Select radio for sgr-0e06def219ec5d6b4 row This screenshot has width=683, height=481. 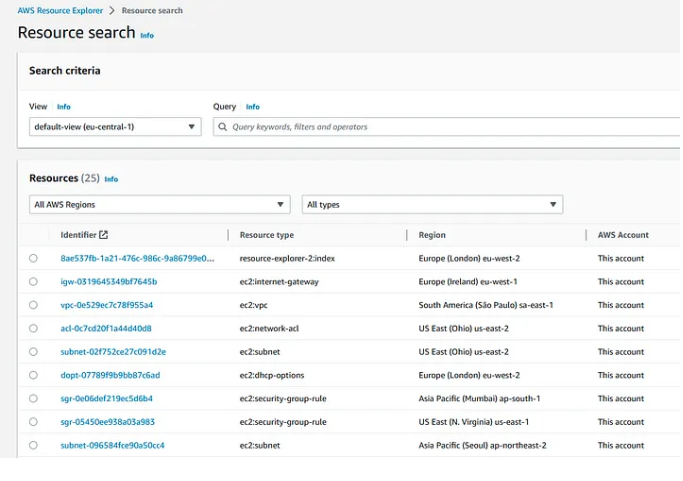click(x=33, y=399)
